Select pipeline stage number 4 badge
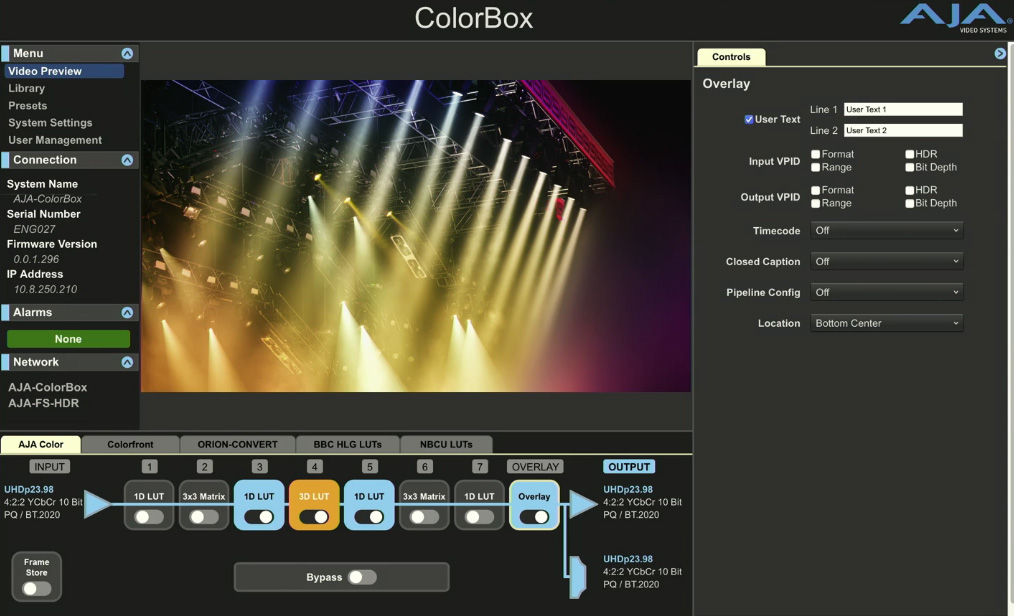 [314, 467]
